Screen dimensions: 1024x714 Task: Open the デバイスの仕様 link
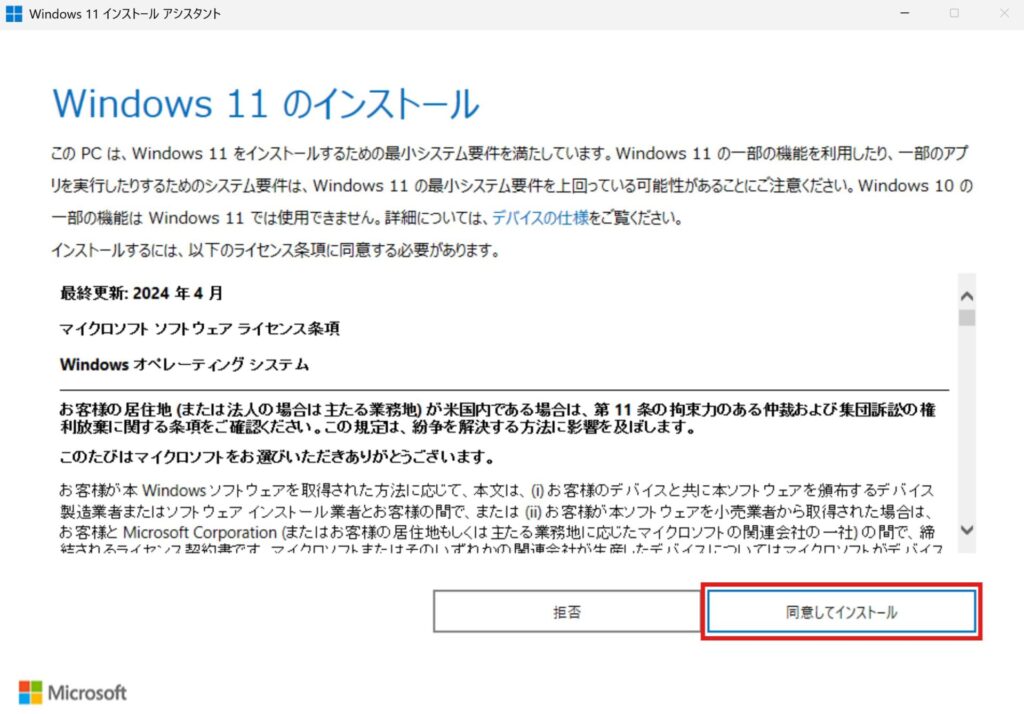(x=540, y=217)
